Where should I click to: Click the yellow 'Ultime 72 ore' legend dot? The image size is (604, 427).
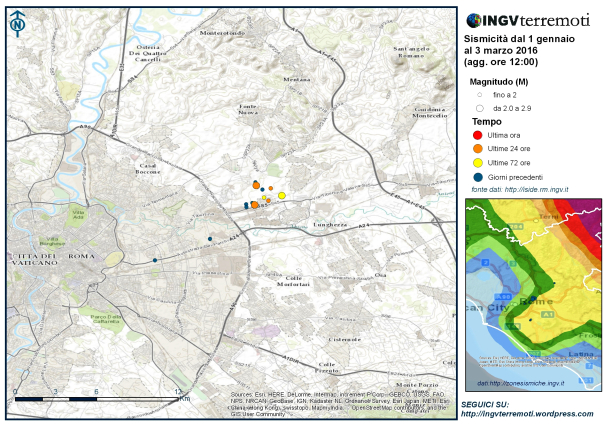coord(479,162)
